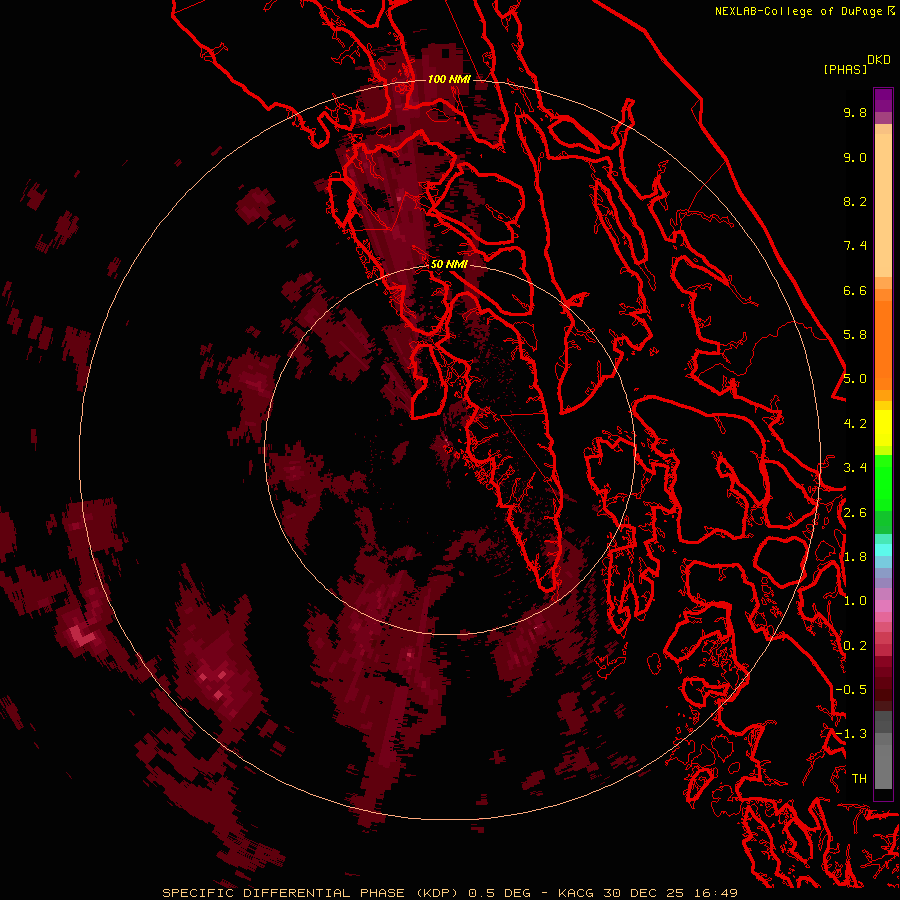This screenshot has height=900, width=900.
Task: Click the 16:49 timestamp
Action: (x=715, y=893)
